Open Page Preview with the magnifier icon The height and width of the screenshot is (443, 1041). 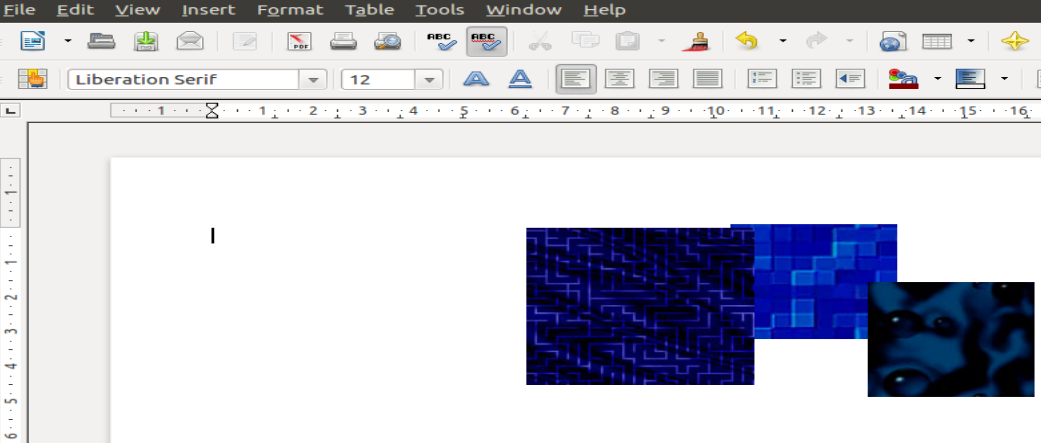pyautogui.click(x=387, y=41)
